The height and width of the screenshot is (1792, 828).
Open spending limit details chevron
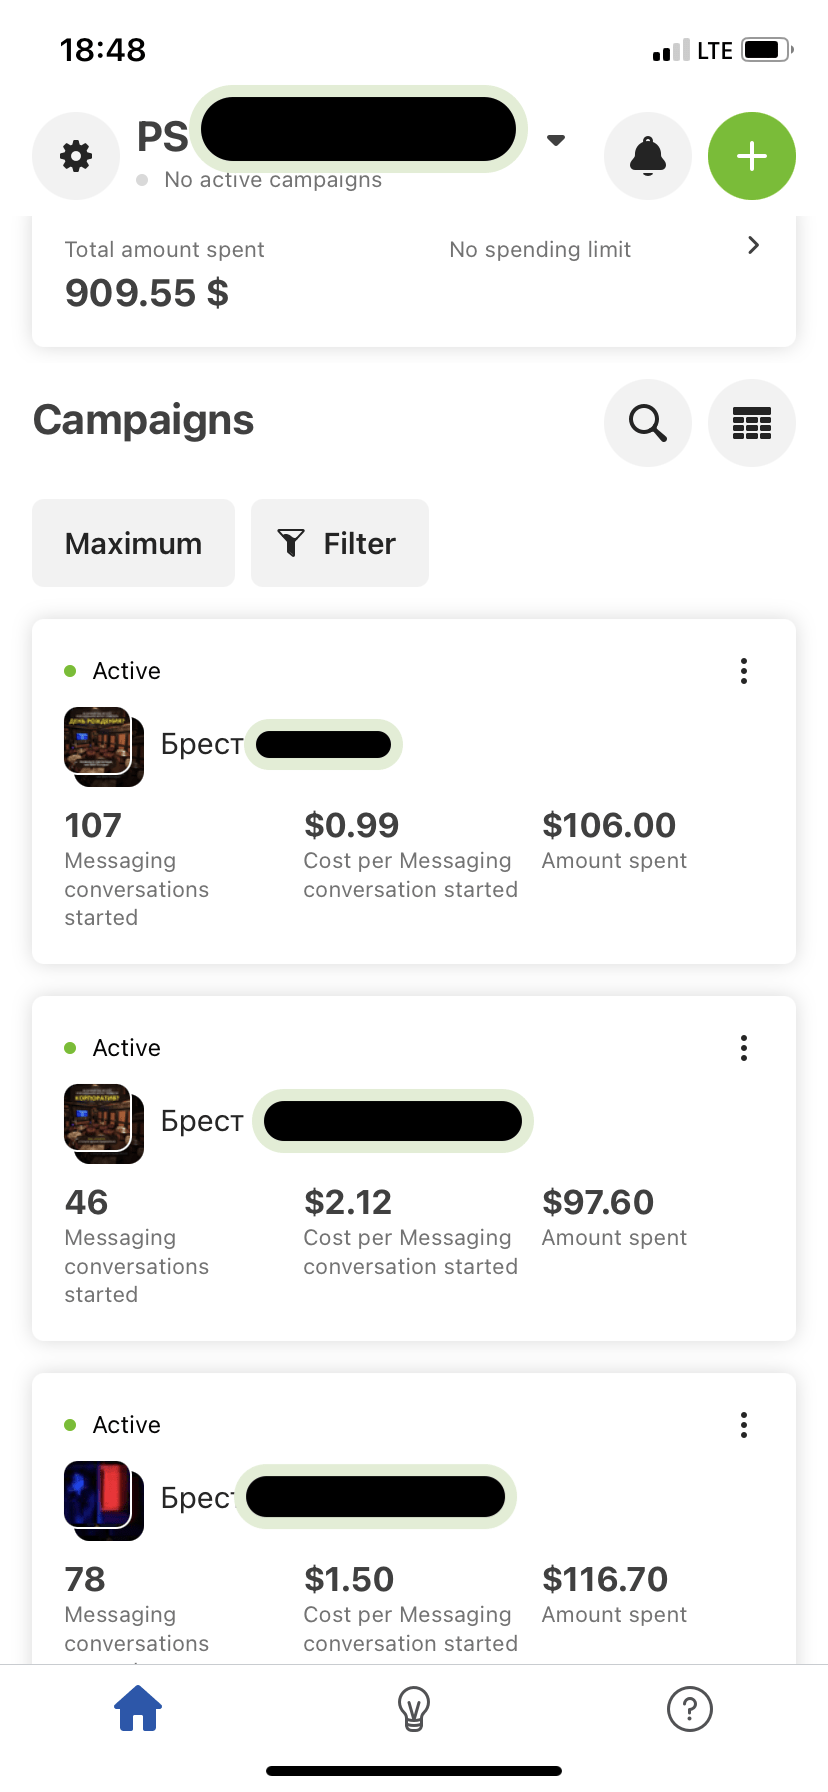754,245
